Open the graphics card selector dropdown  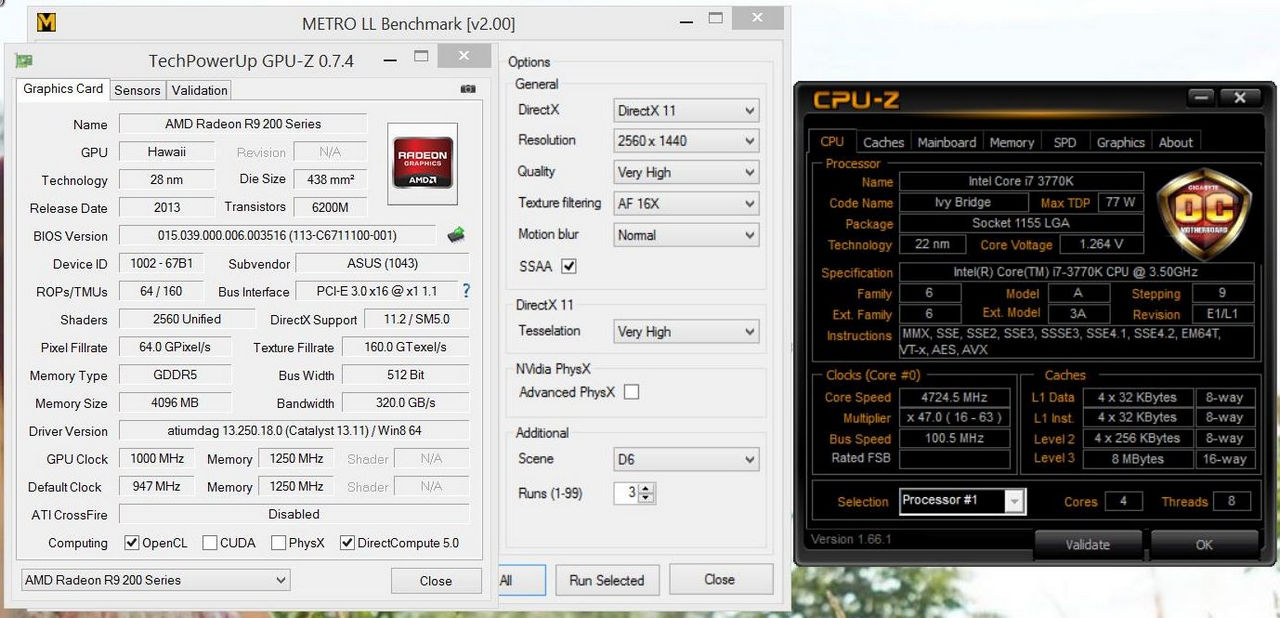[x=155, y=580]
